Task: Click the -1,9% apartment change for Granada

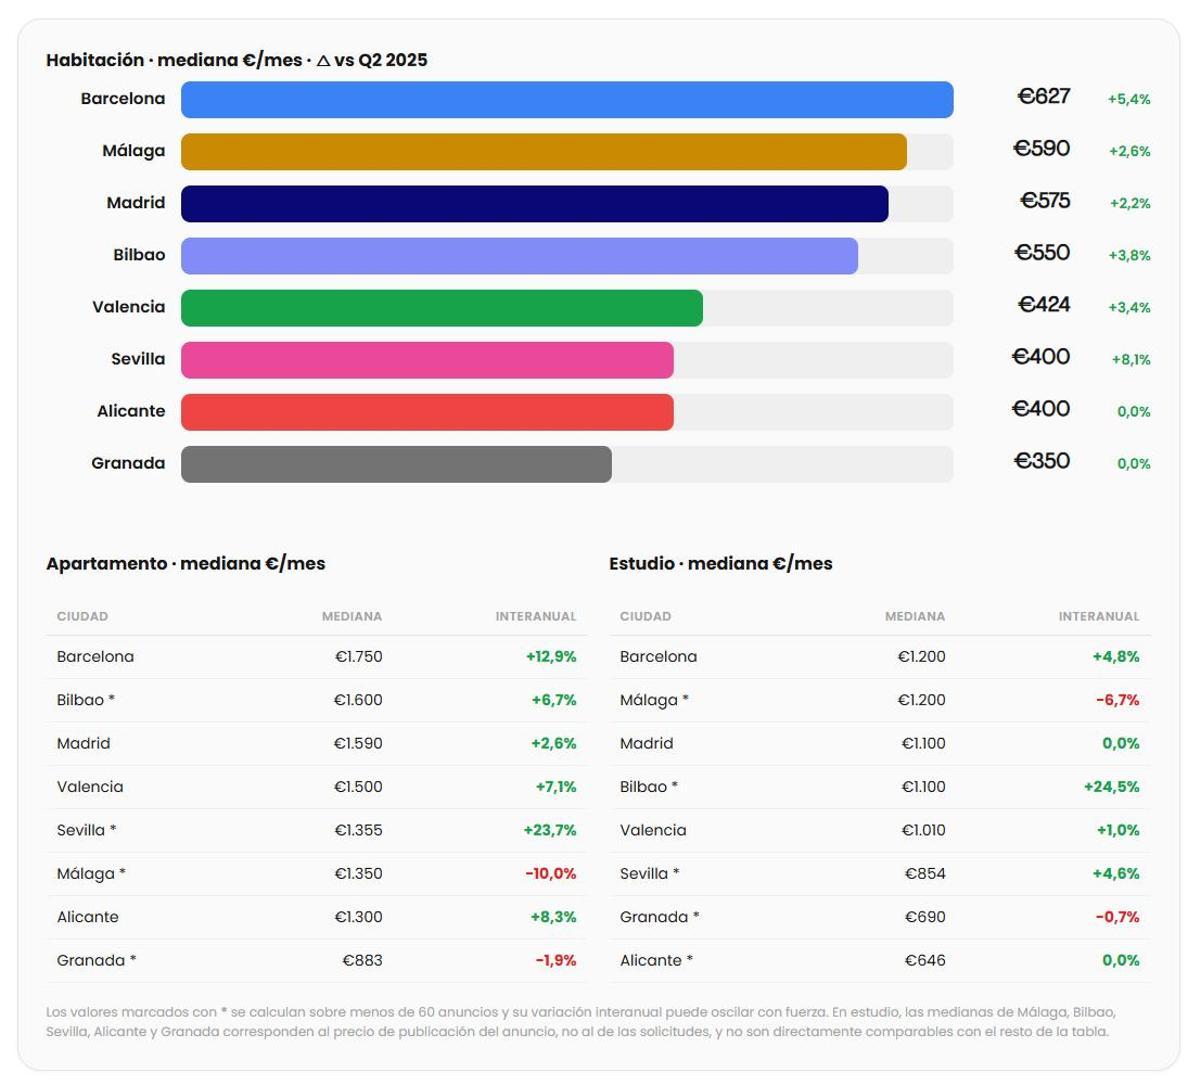Action: [556, 960]
